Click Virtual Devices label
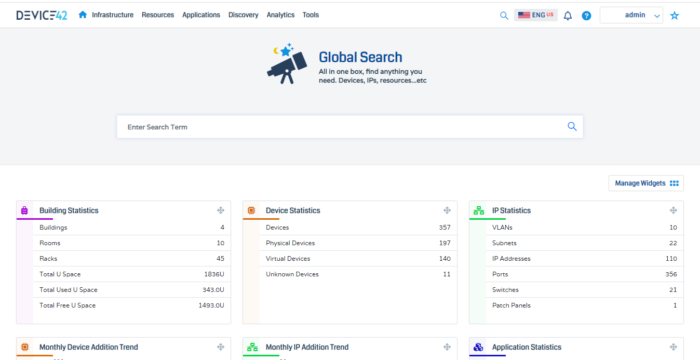Screen dimensions: 700x360 [x=288, y=259]
